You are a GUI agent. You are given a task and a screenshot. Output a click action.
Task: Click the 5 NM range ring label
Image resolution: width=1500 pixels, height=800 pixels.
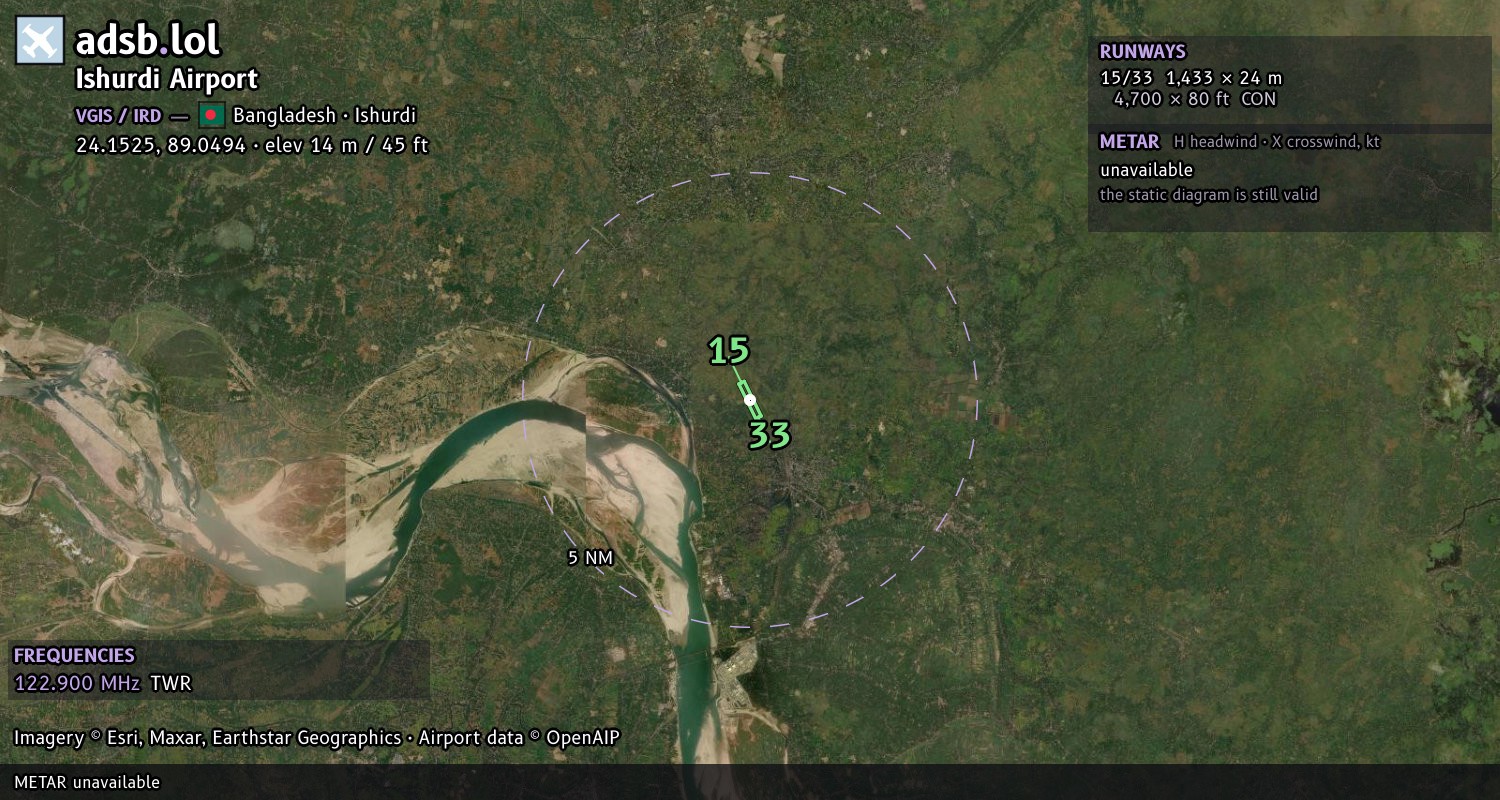pyautogui.click(x=590, y=558)
